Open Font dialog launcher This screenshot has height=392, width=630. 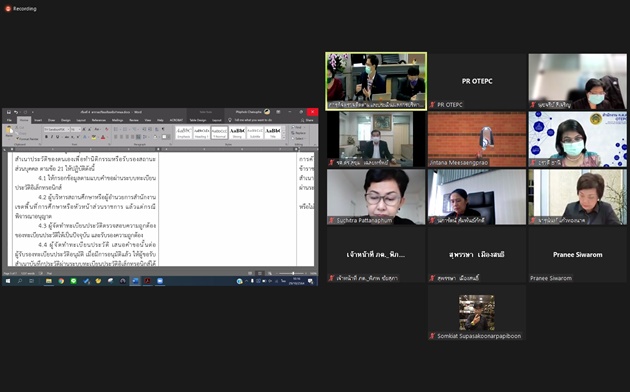109,144
